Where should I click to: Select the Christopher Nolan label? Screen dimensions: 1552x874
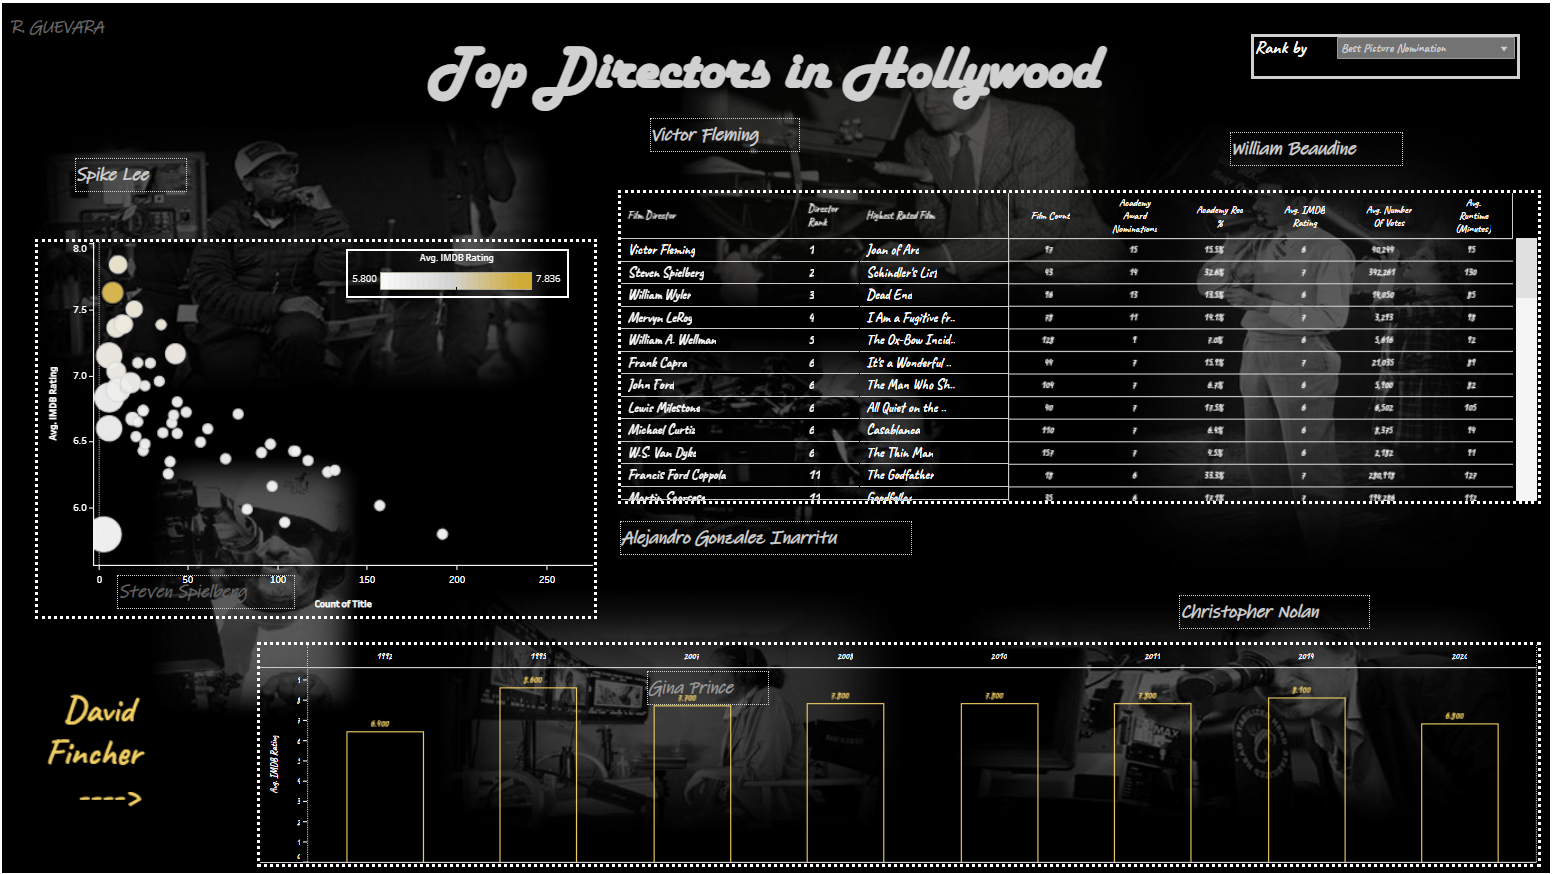(1250, 611)
